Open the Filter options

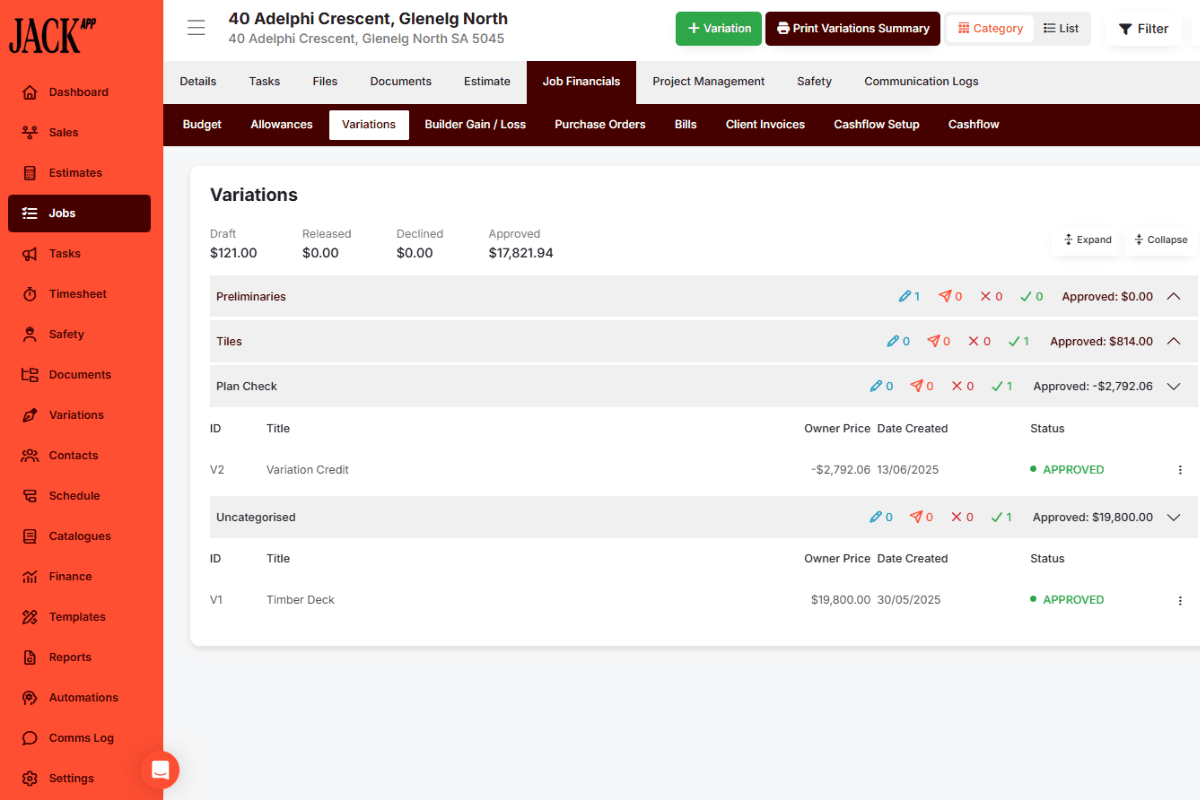1143,29
